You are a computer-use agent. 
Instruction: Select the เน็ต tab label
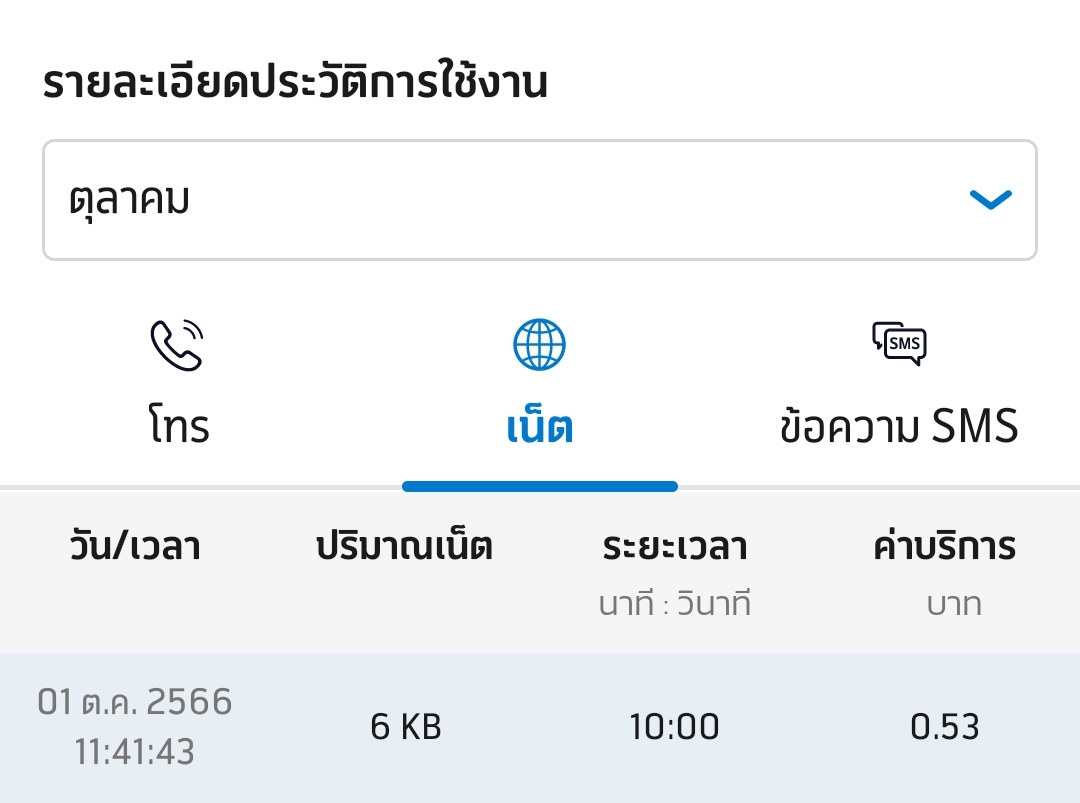[x=539, y=426]
